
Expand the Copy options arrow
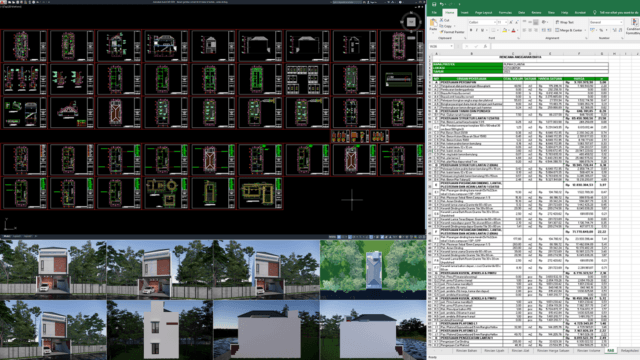tap(455, 26)
